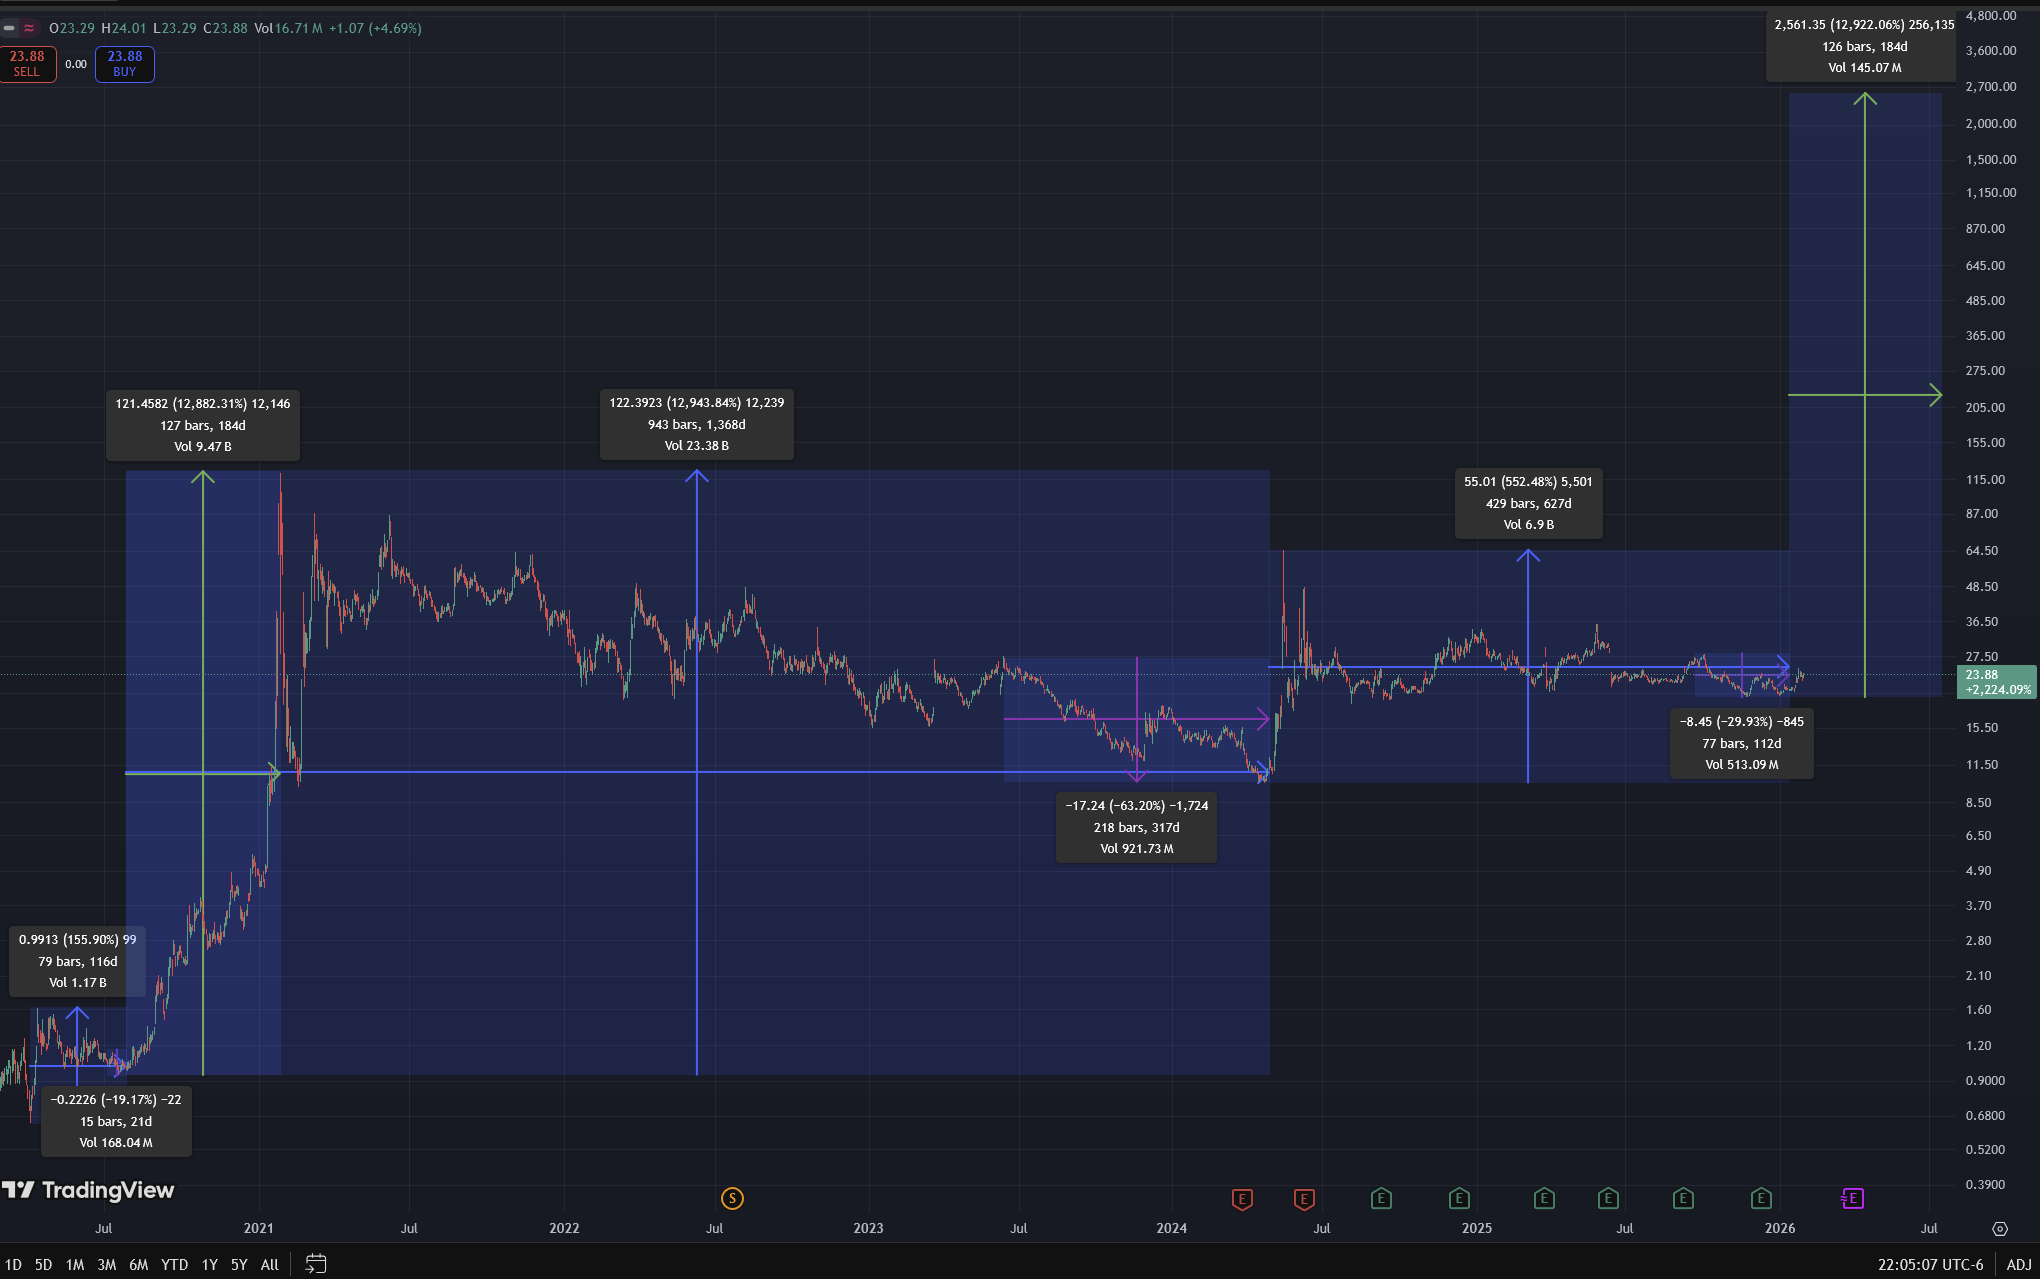Screen dimensions: 2040x1279
Task: Switch range to All
Action: tap(269, 1264)
